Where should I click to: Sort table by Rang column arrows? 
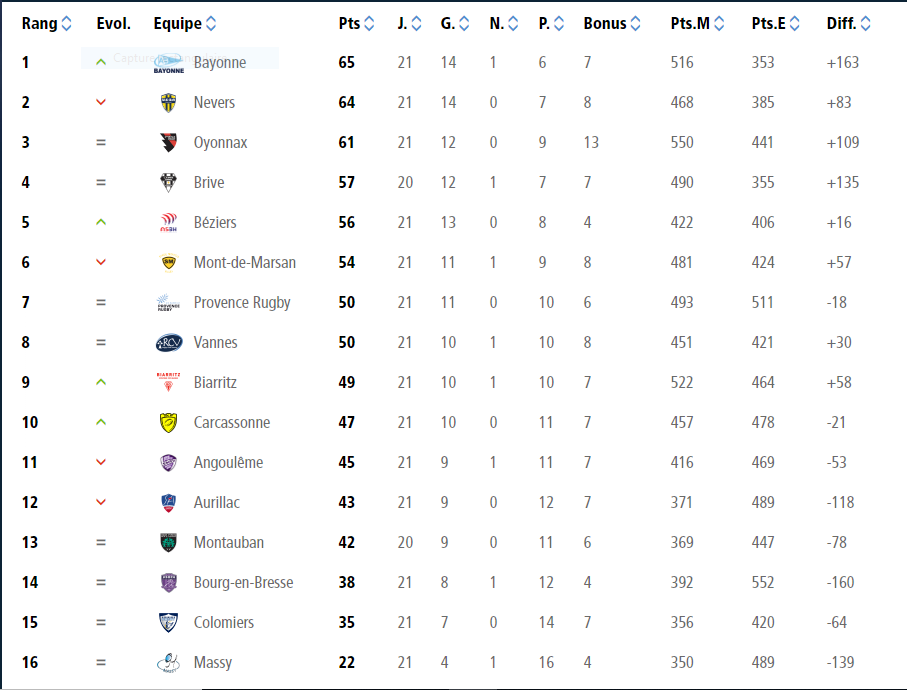[67, 24]
